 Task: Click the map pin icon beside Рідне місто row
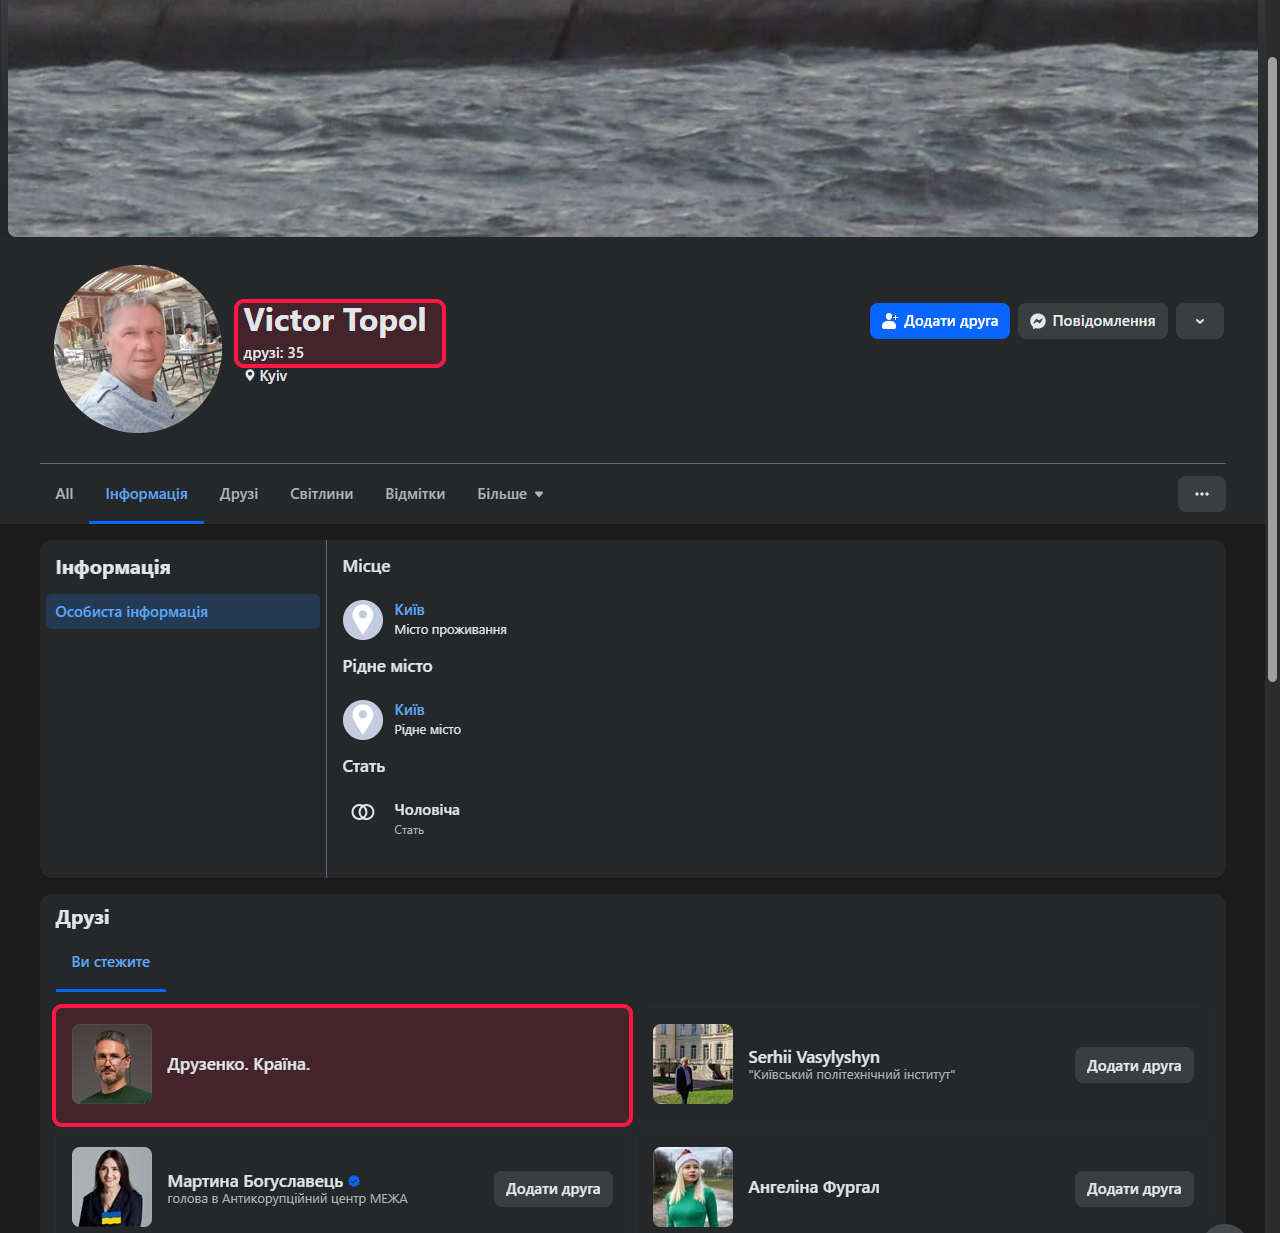tap(363, 720)
